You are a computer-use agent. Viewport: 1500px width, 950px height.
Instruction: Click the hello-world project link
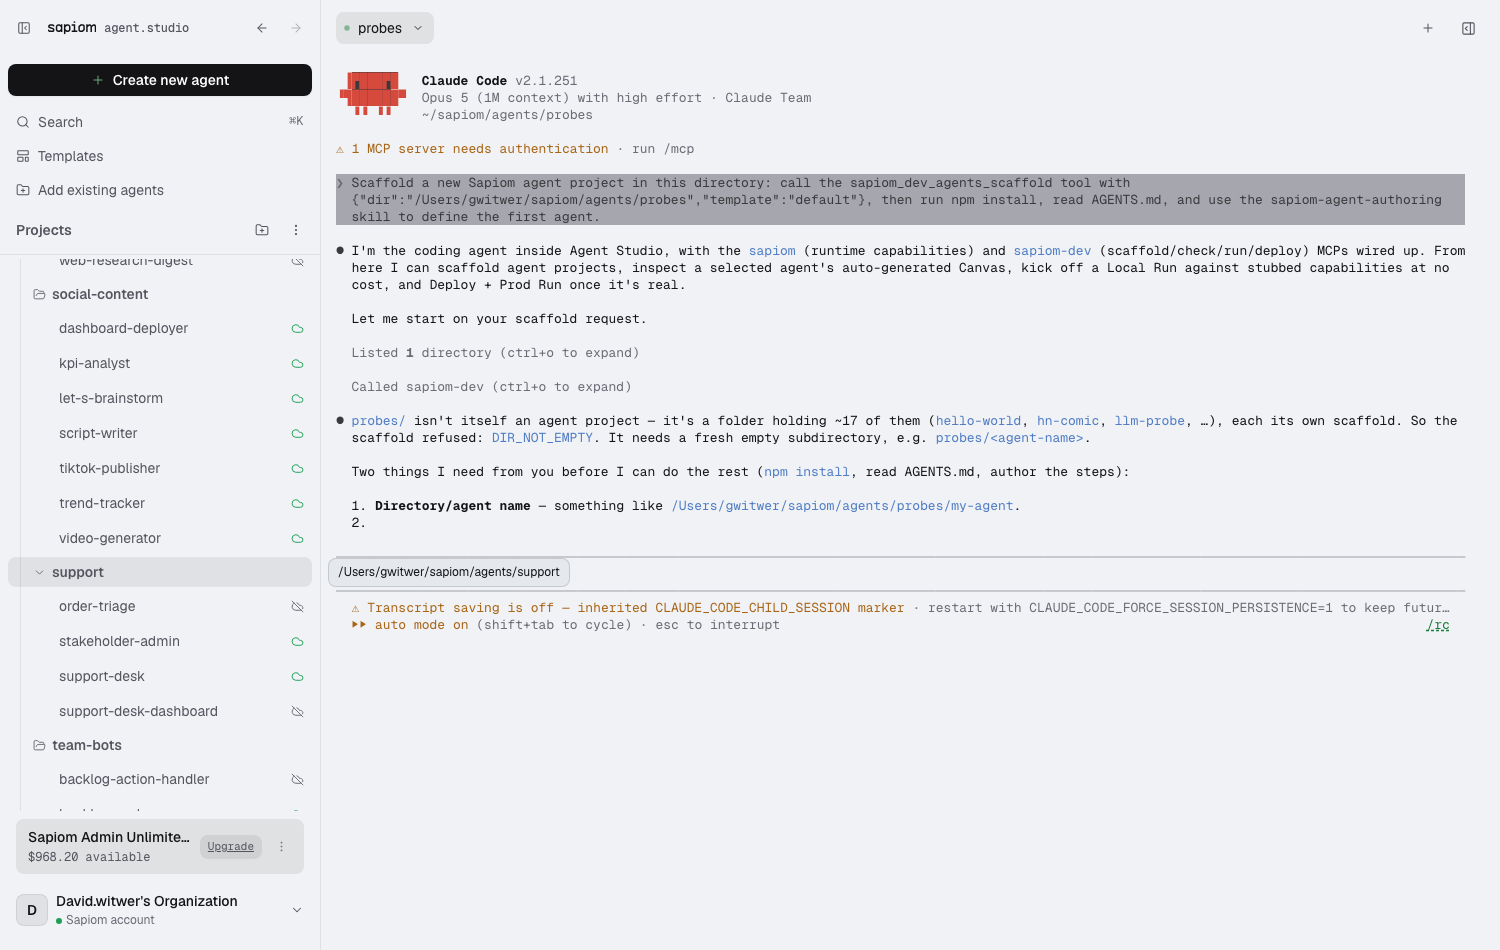(978, 421)
